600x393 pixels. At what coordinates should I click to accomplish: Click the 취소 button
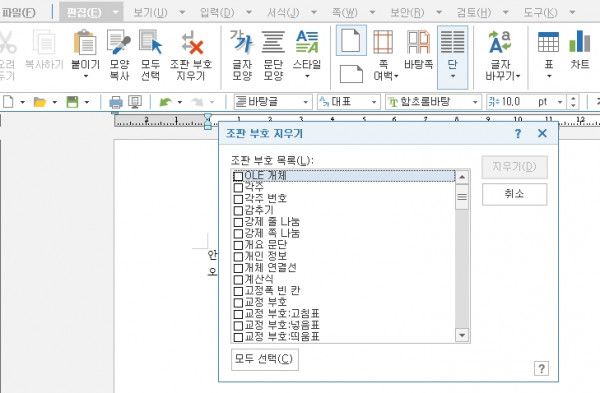tap(514, 194)
